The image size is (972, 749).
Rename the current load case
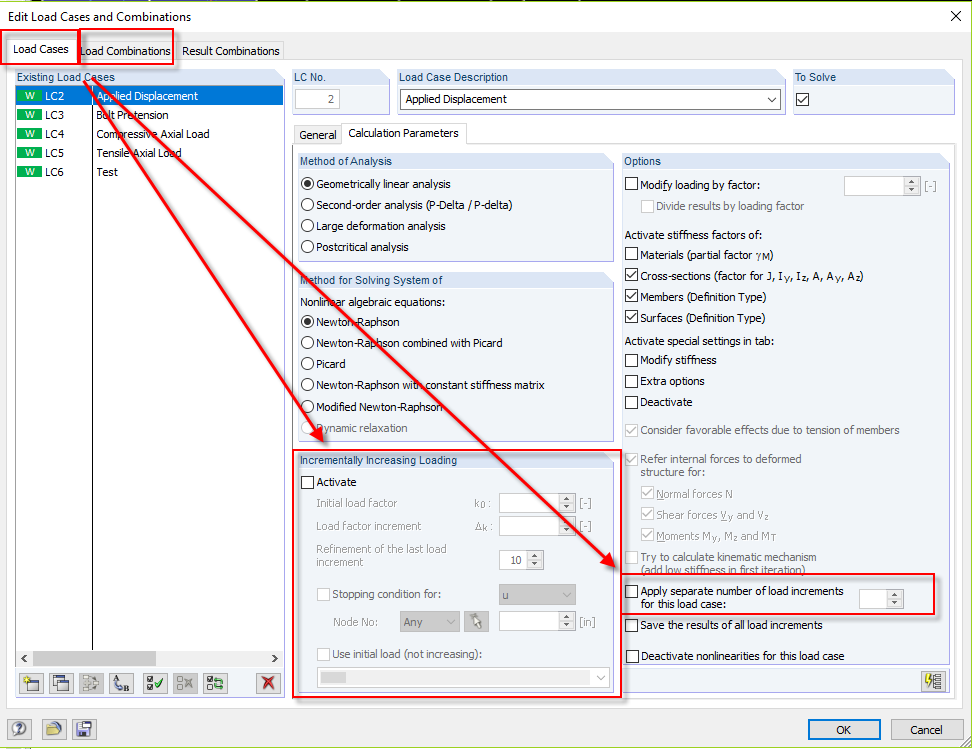120,683
